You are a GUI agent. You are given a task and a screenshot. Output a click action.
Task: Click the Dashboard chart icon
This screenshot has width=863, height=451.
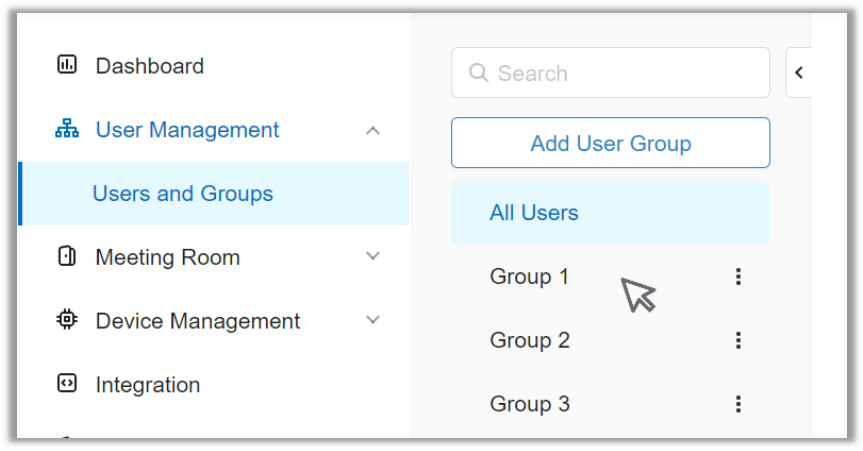coord(67,66)
